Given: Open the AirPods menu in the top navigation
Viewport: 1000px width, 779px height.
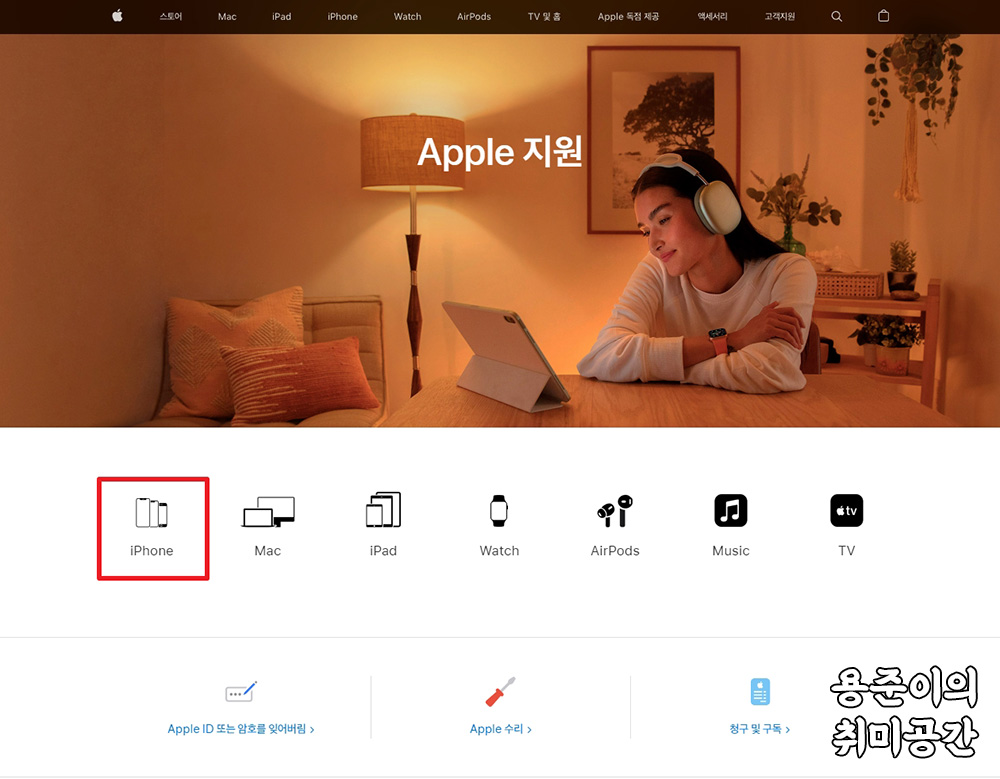Looking at the screenshot, I should [474, 17].
